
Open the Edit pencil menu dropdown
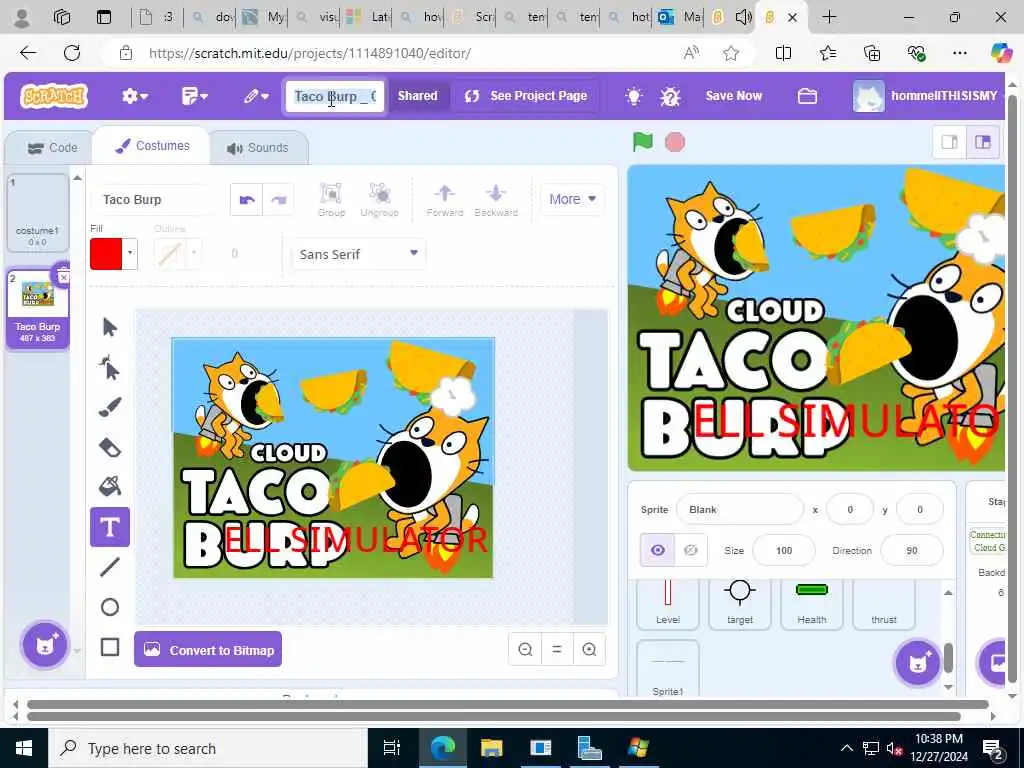click(256, 96)
